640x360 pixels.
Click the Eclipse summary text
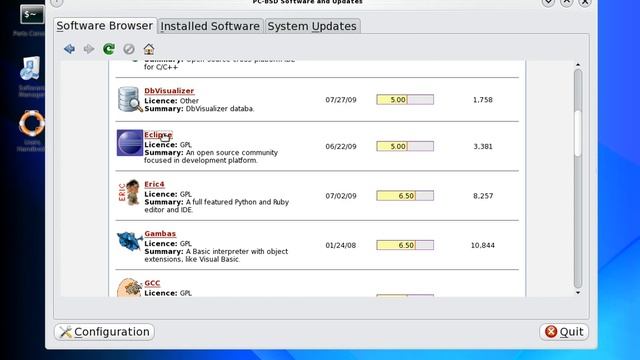[211, 156]
